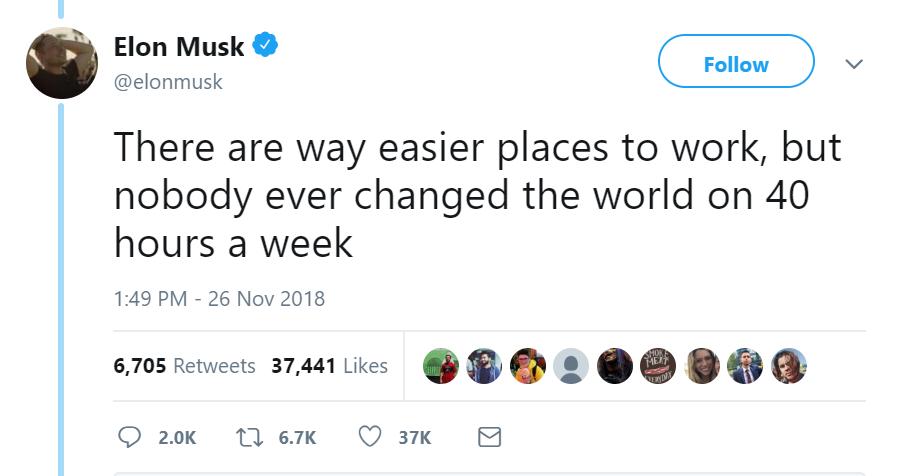Image resolution: width=923 pixels, height=476 pixels.
Task: Click the tweet text about 40 hours
Action: click(x=476, y=194)
